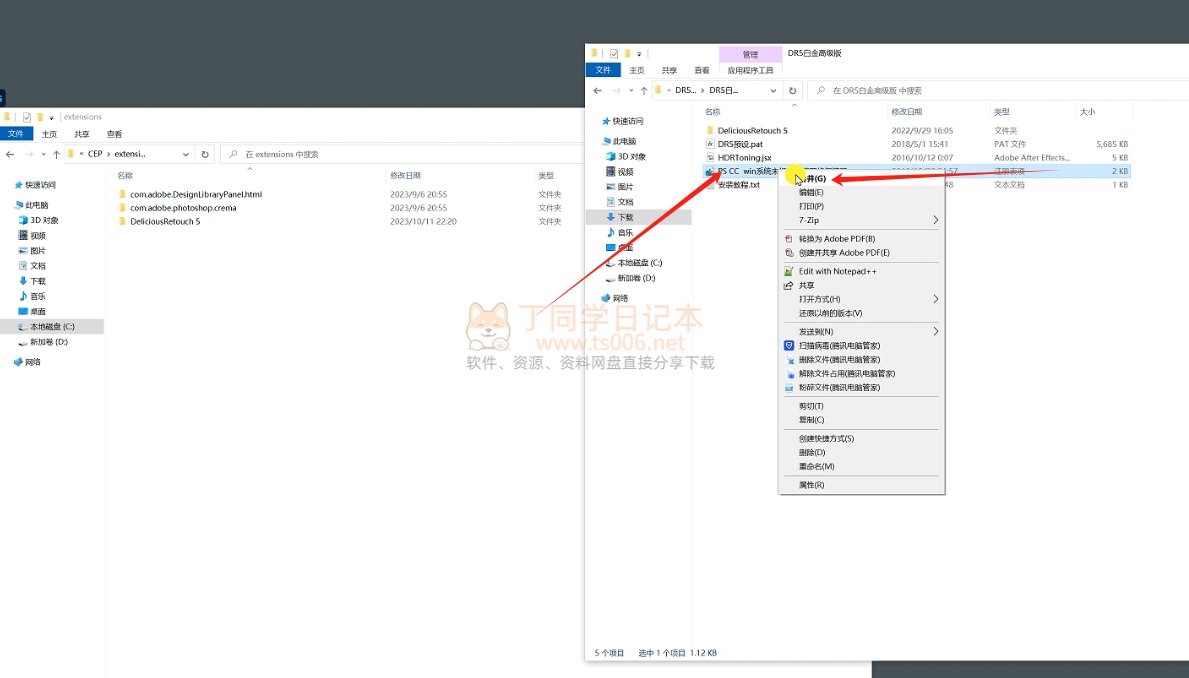Open quick access dropdown in DR5白金高级版 title bar
Viewport: 1189px width, 678px height.
click(639, 55)
